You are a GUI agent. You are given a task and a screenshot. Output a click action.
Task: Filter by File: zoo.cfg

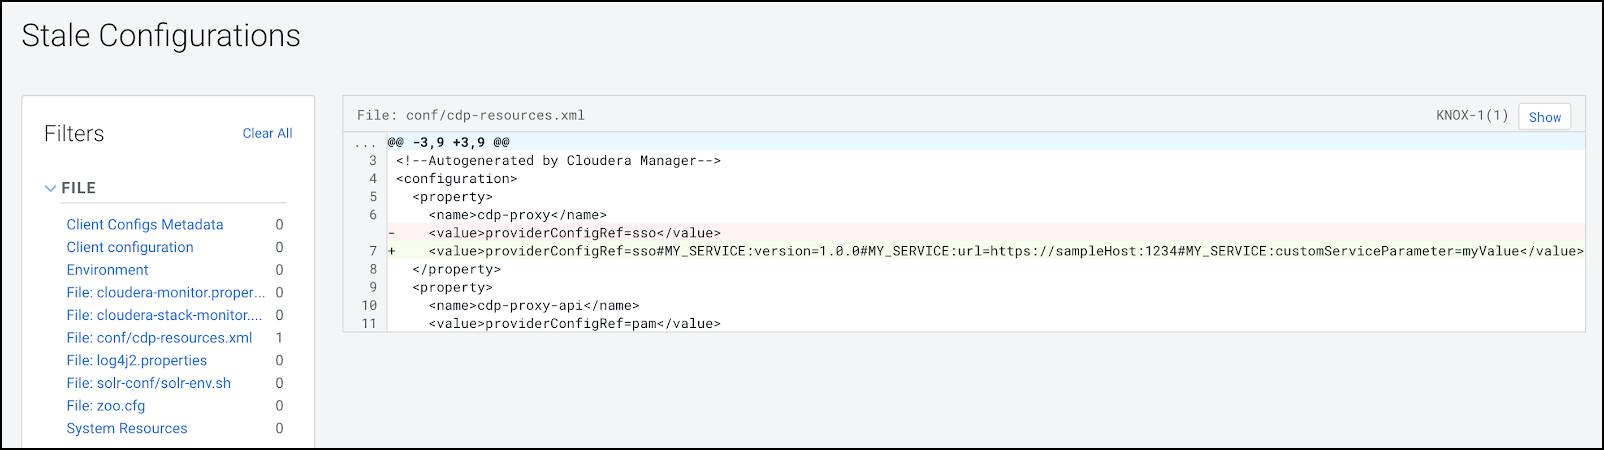coord(106,406)
